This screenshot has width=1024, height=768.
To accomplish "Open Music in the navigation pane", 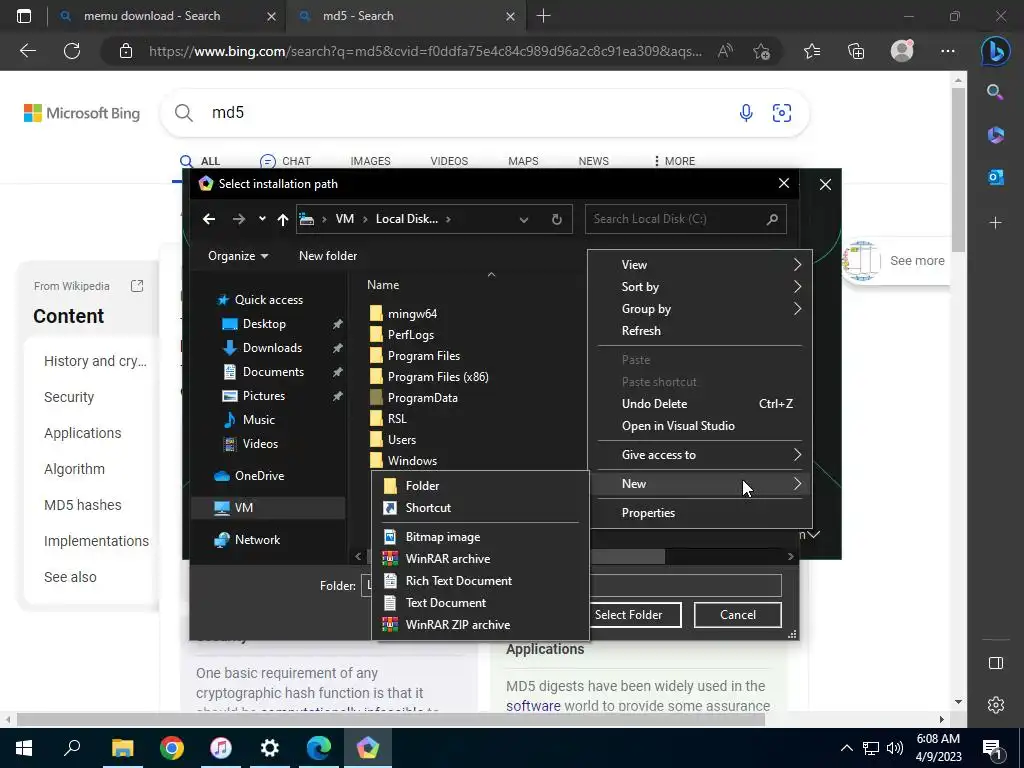I will [x=259, y=420].
